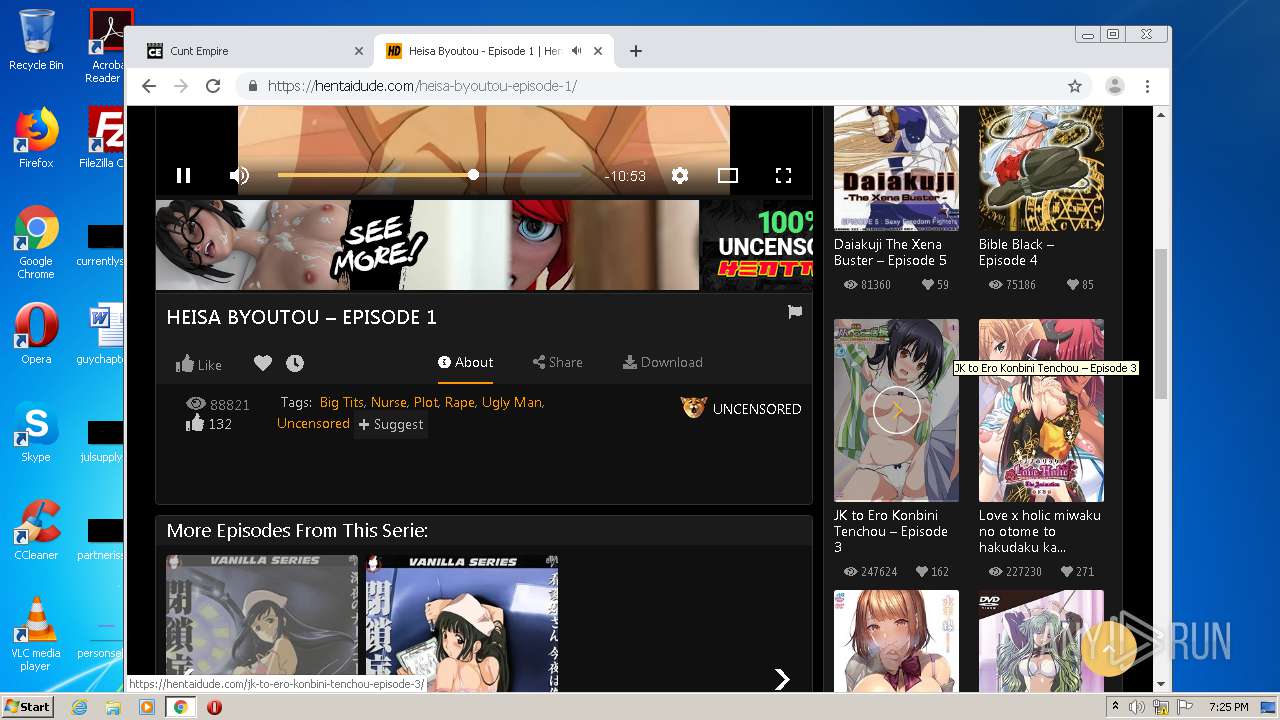Select the CCleaner desktop shortcut
This screenshot has height=720, width=1280.
[x=36, y=531]
